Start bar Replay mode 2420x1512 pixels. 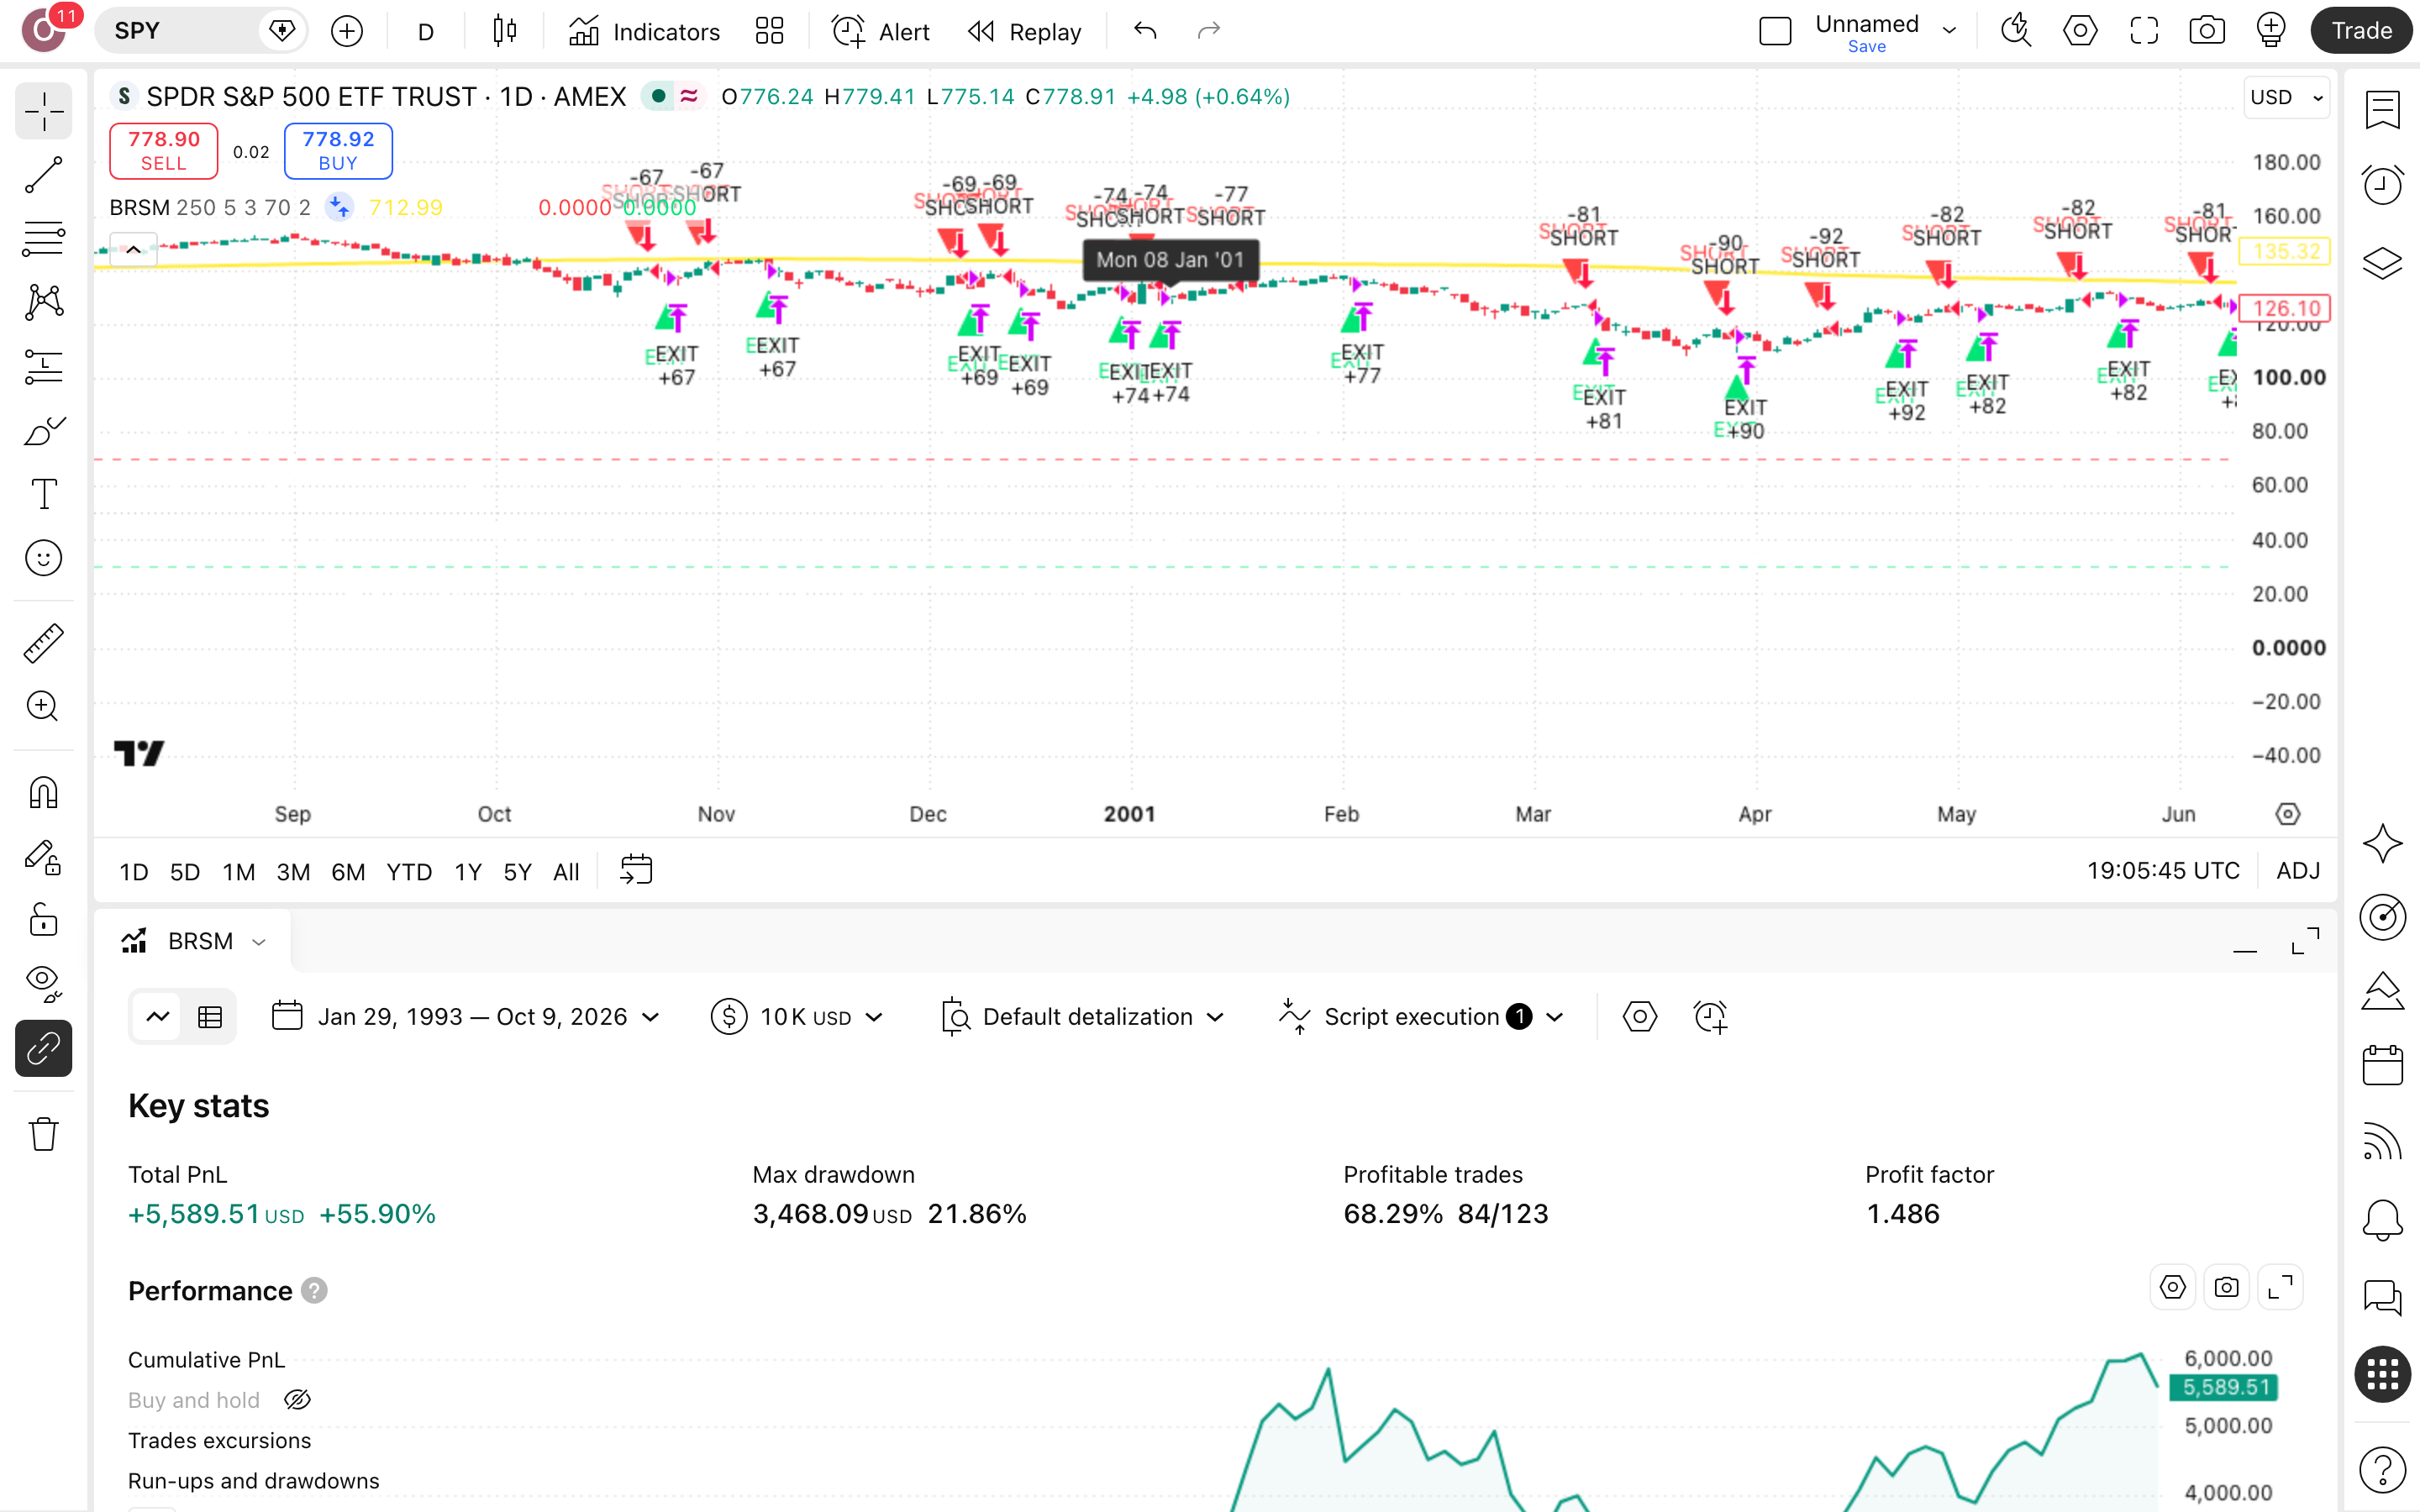1024,31
